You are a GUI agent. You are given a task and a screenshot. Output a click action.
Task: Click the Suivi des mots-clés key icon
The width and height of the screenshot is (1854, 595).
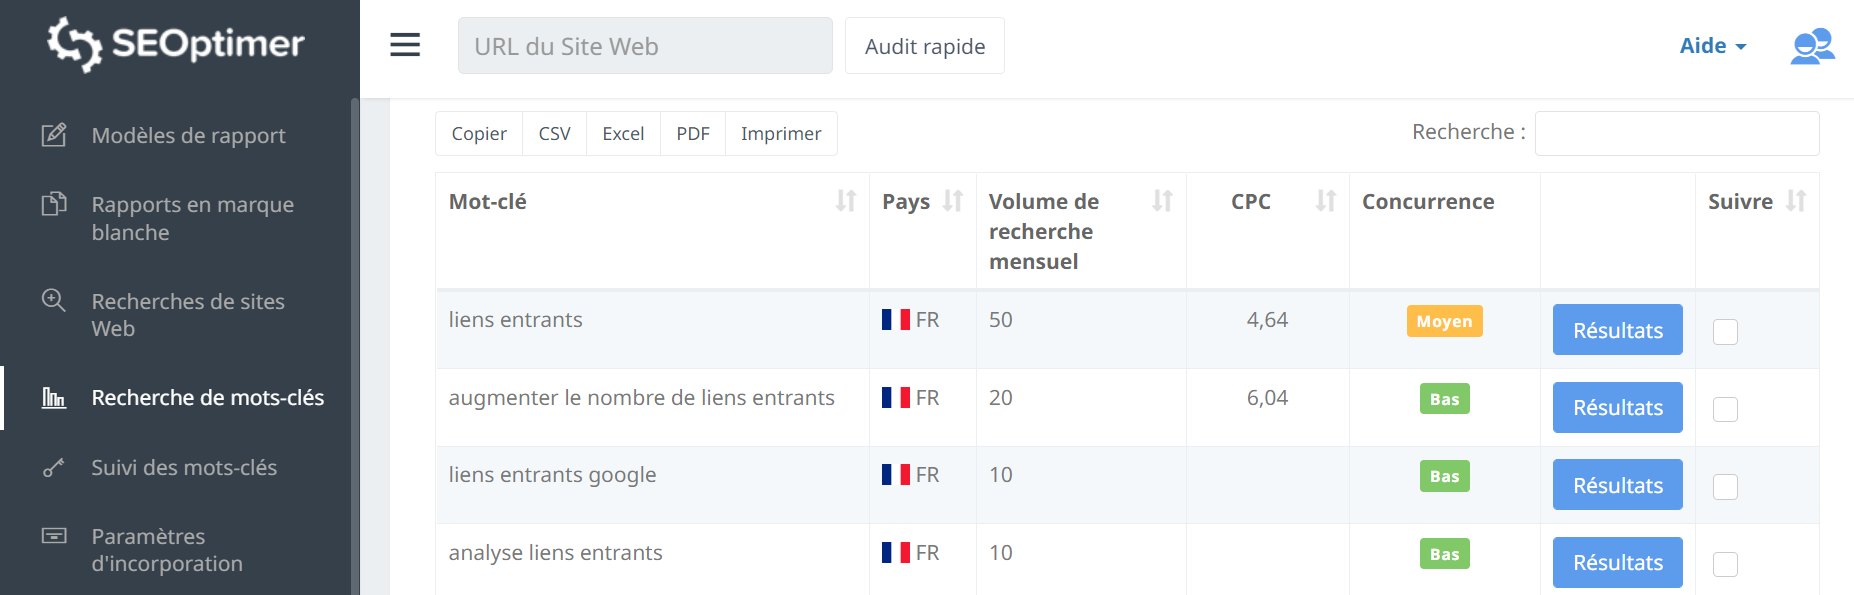pyautogui.click(x=54, y=468)
